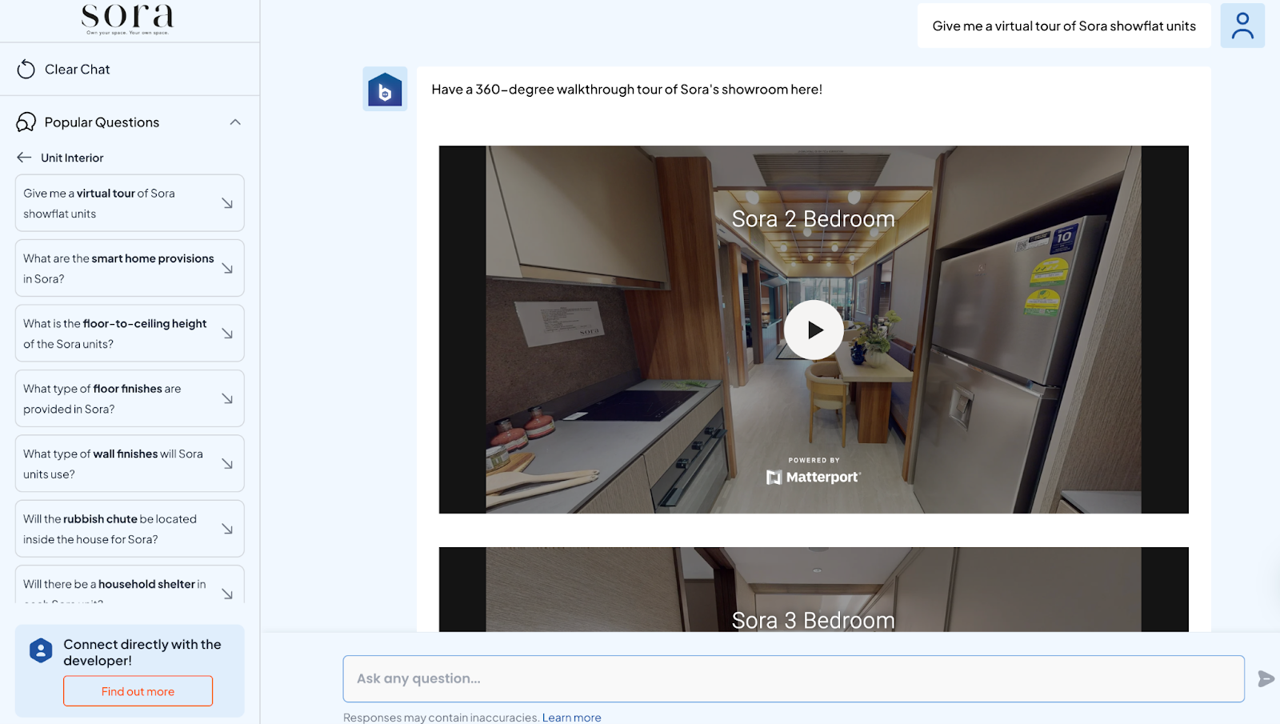This screenshot has width=1280, height=724.
Task: Click the Clear Chat restart icon
Action: point(23,68)
